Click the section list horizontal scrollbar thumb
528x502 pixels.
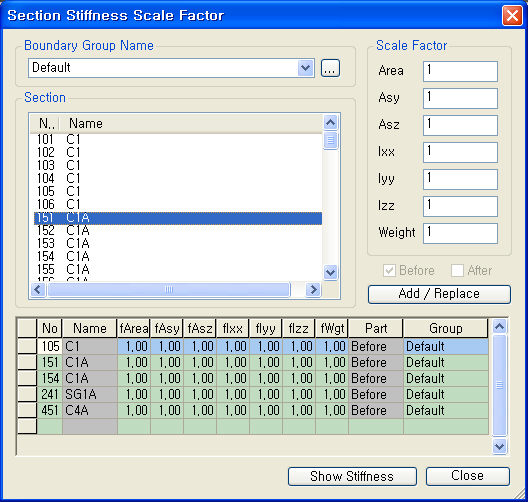[169, 290]
